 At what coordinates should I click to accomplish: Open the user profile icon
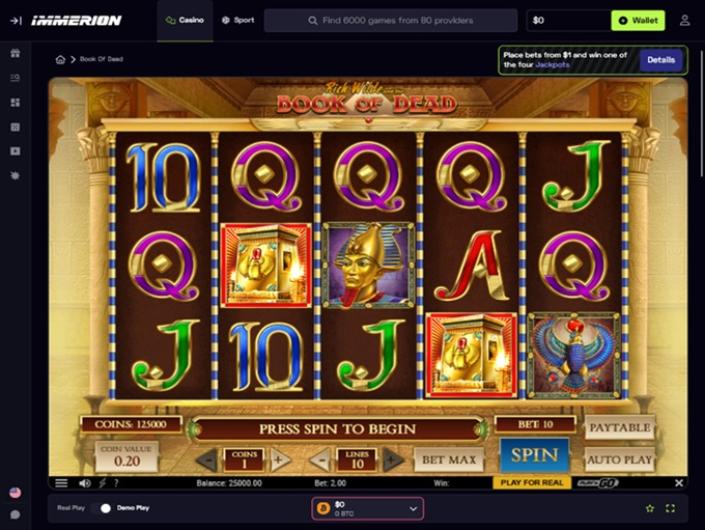pos(684,20)
